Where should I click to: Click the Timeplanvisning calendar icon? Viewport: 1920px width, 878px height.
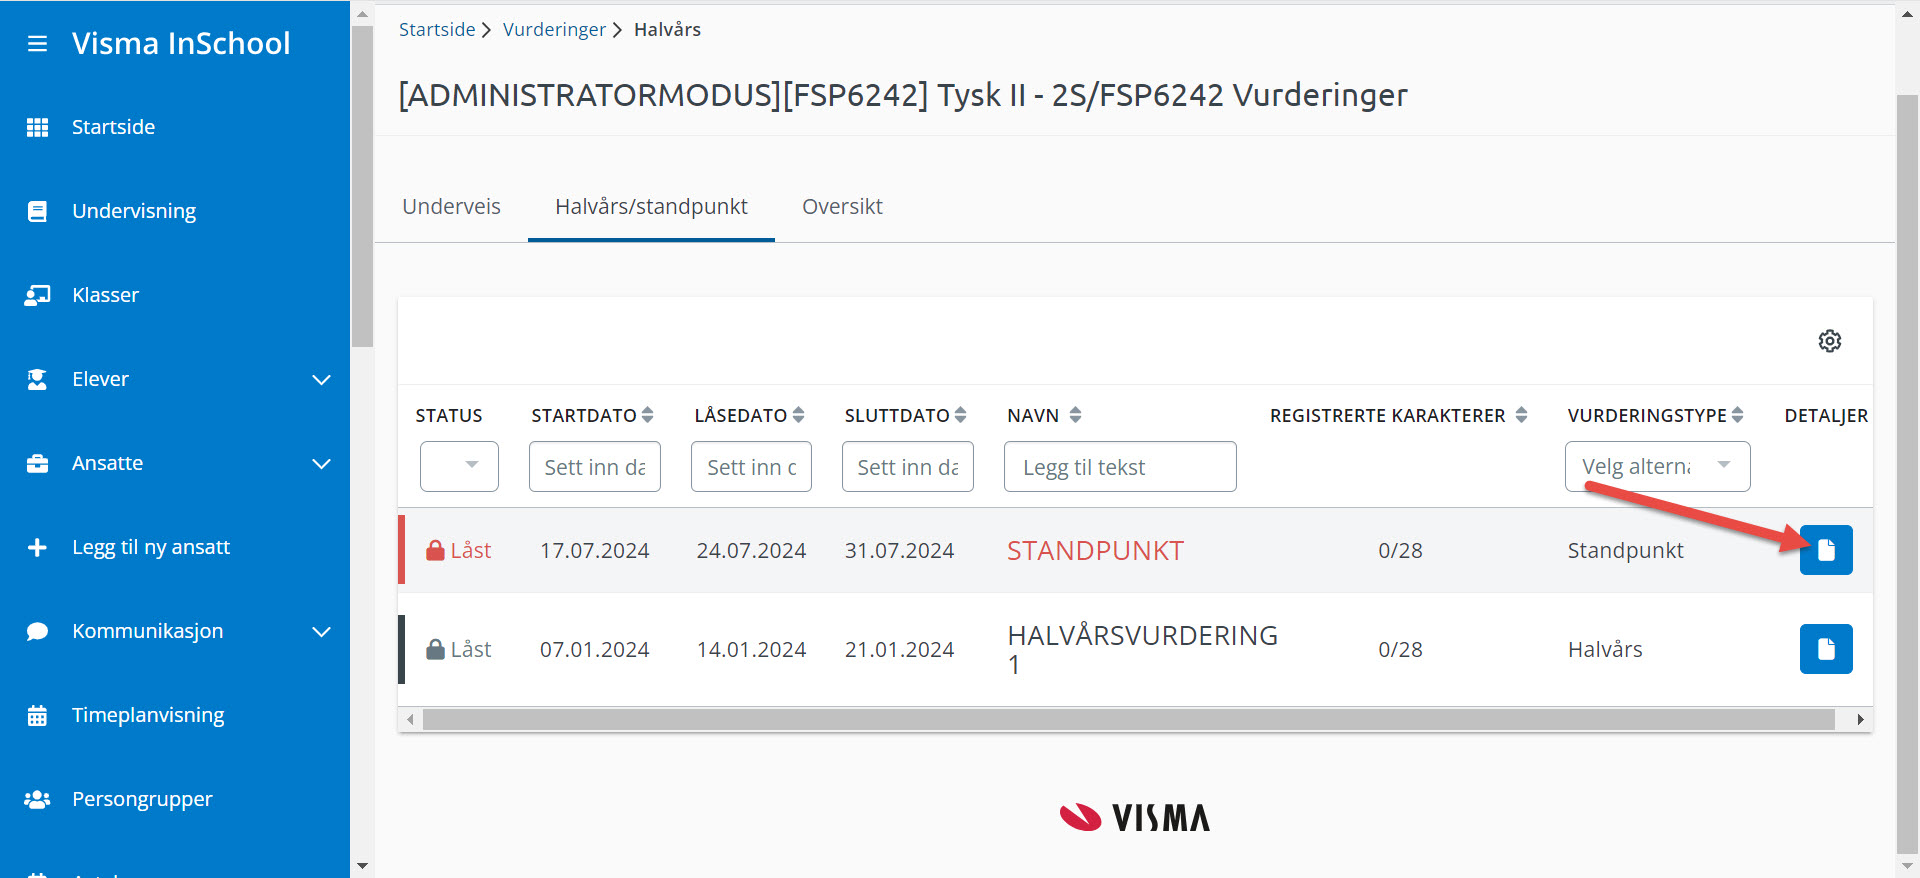point(37,715)
